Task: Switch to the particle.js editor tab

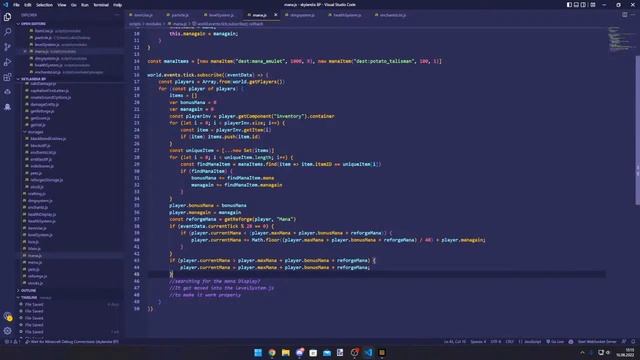Action: pyautogui.click(x=180, y=15)
